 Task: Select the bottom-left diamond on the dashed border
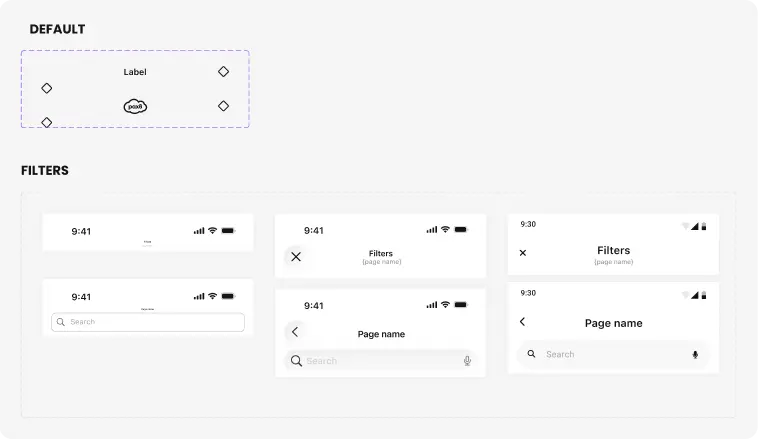46,123
